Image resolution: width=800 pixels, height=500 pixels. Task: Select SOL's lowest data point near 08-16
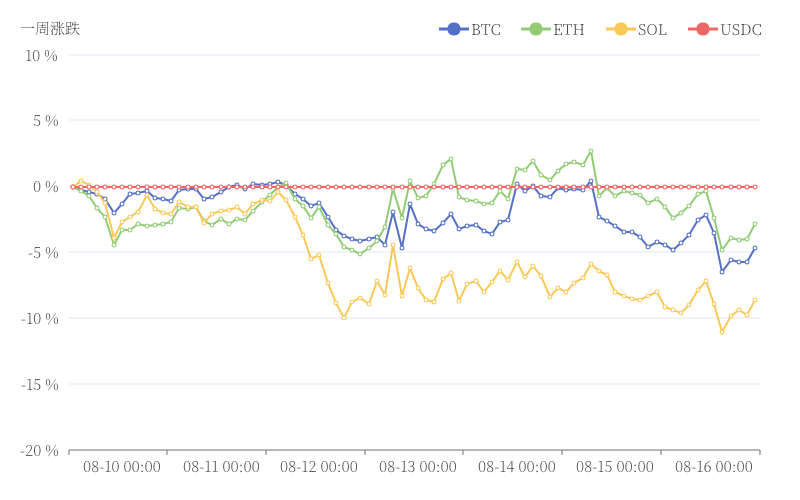click(x=722, y=331)
